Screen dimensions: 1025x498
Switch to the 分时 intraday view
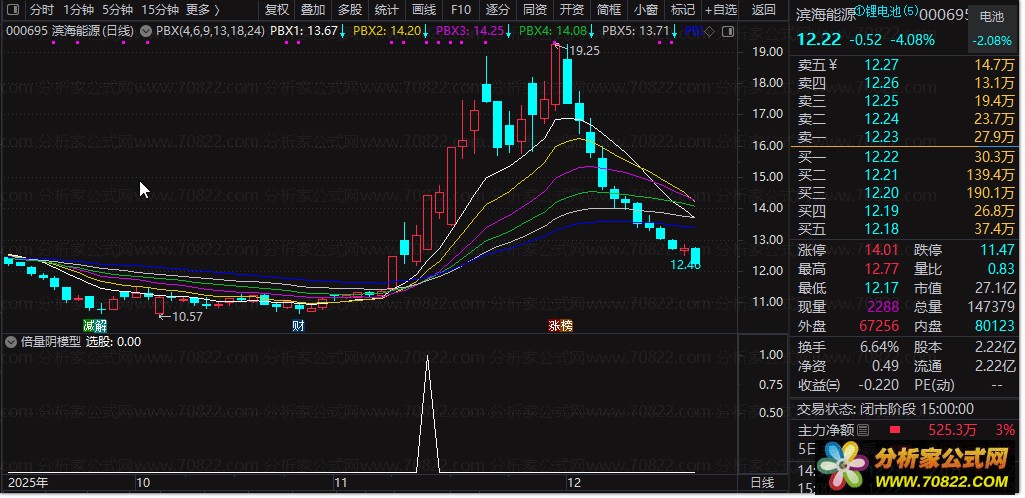(x=42, y=10)
